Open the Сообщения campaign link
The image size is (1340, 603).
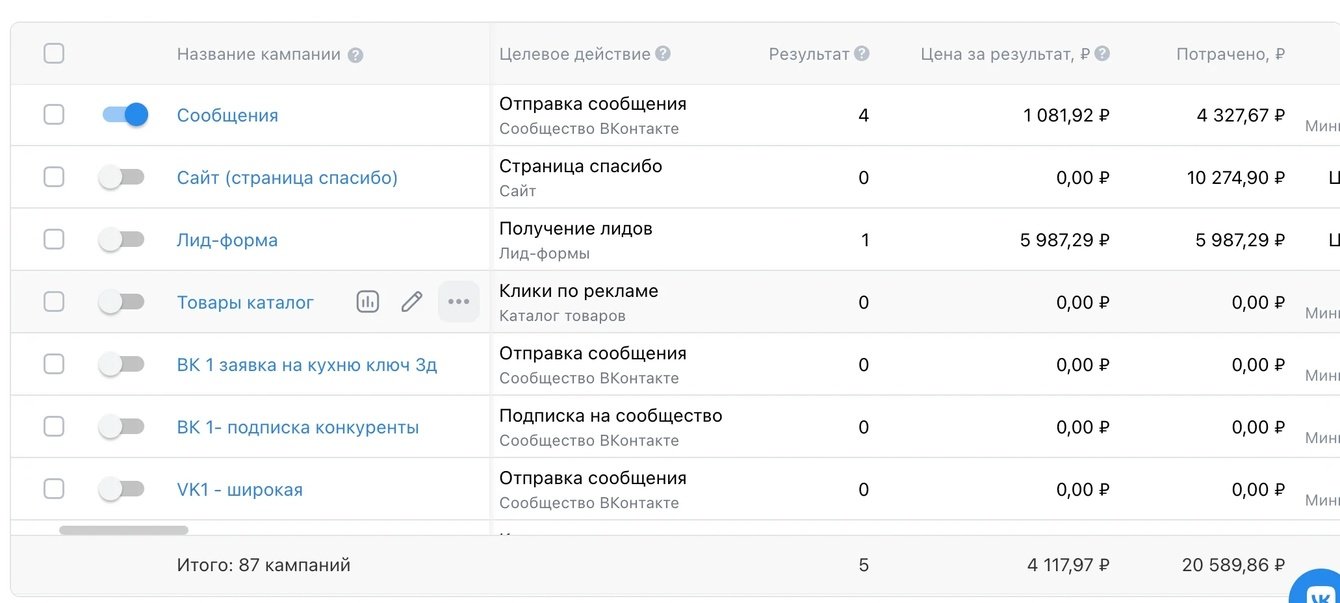pos(227,116)
